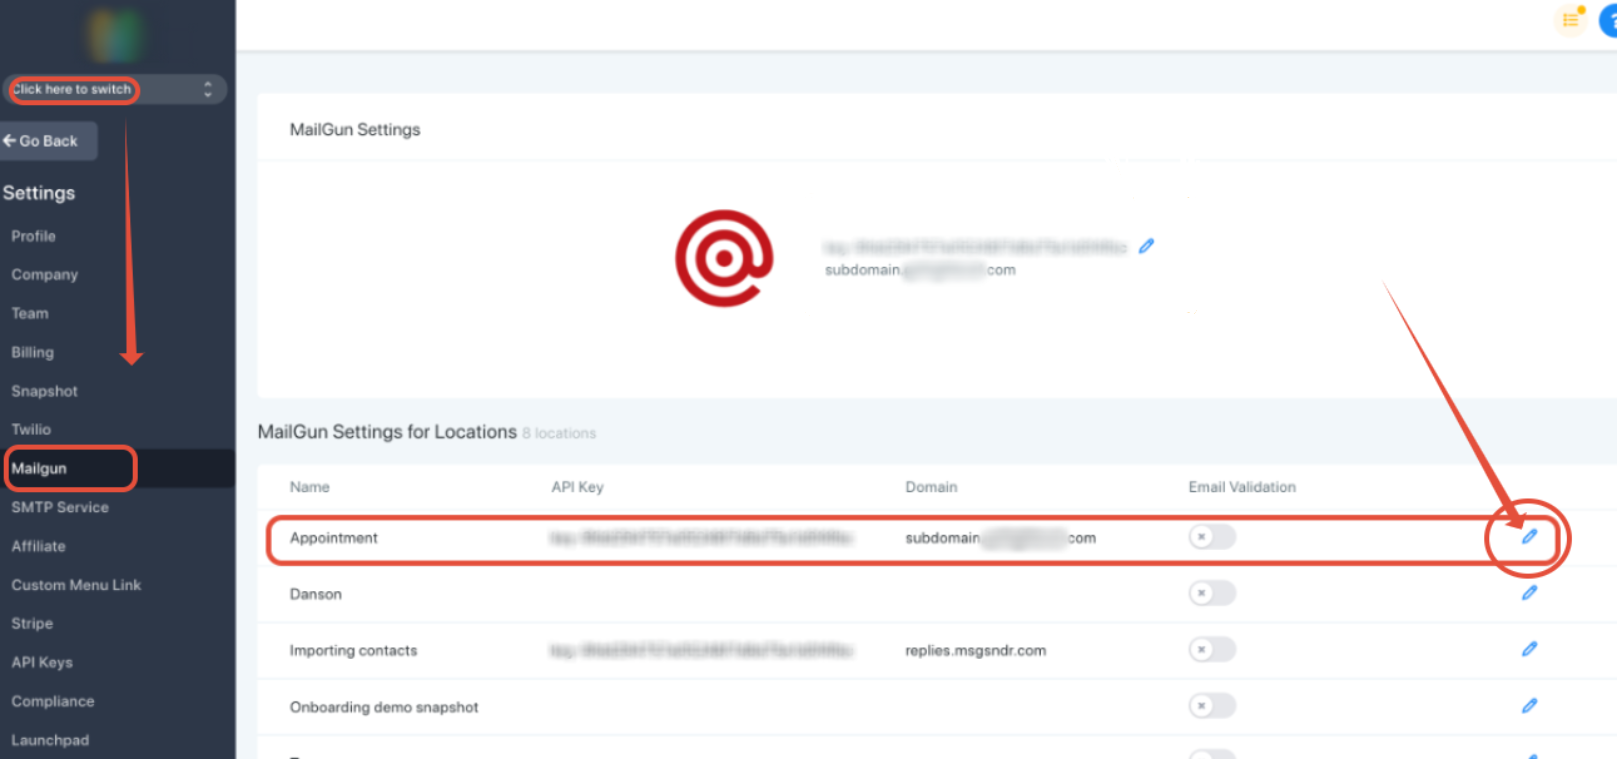
Task: Click the Name column header
Action: pos(309,487)
